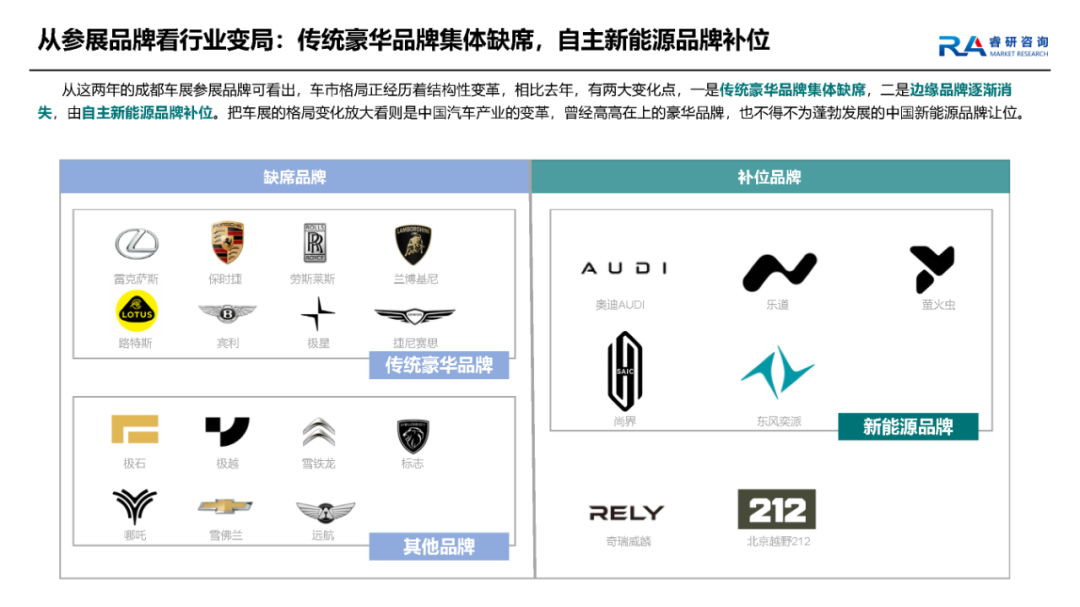Click the AUDI wordmark logo
1080x607 pixels.
coord(624,268)
